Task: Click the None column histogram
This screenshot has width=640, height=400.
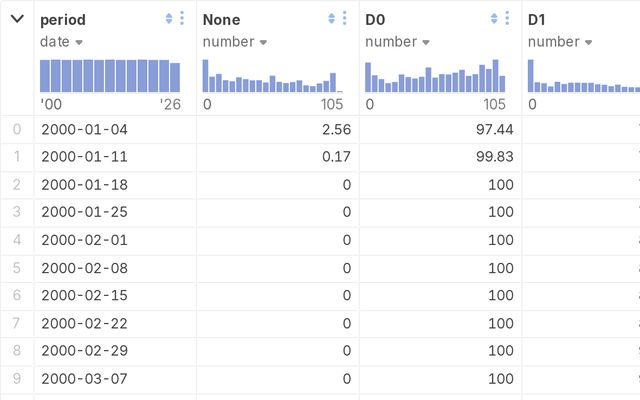Action: tap(272, 76)
